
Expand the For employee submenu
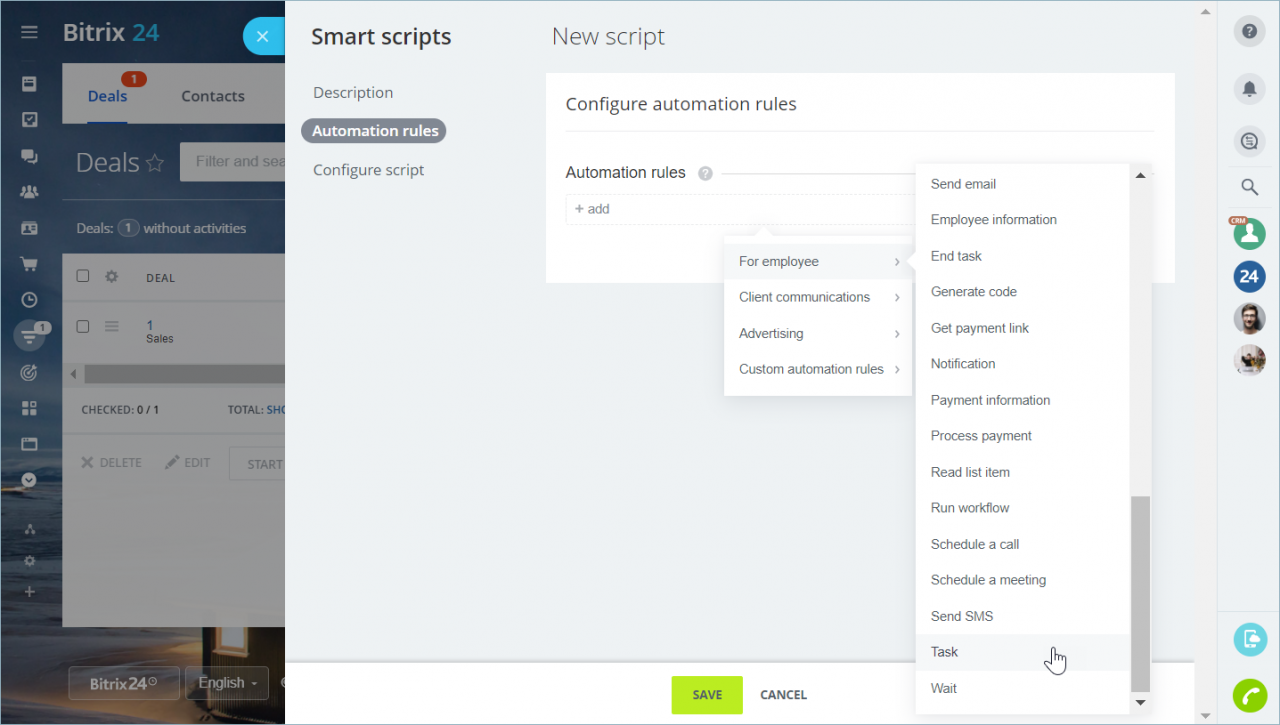pyautogui.click(x=818, y=262)
